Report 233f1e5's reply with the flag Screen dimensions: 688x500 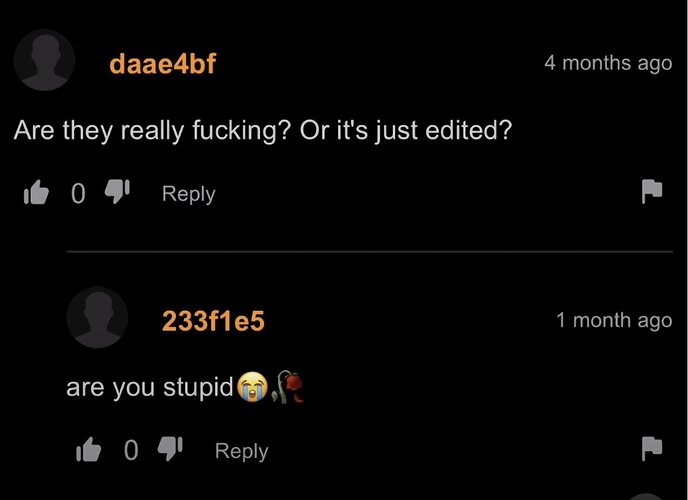(652, 448)
